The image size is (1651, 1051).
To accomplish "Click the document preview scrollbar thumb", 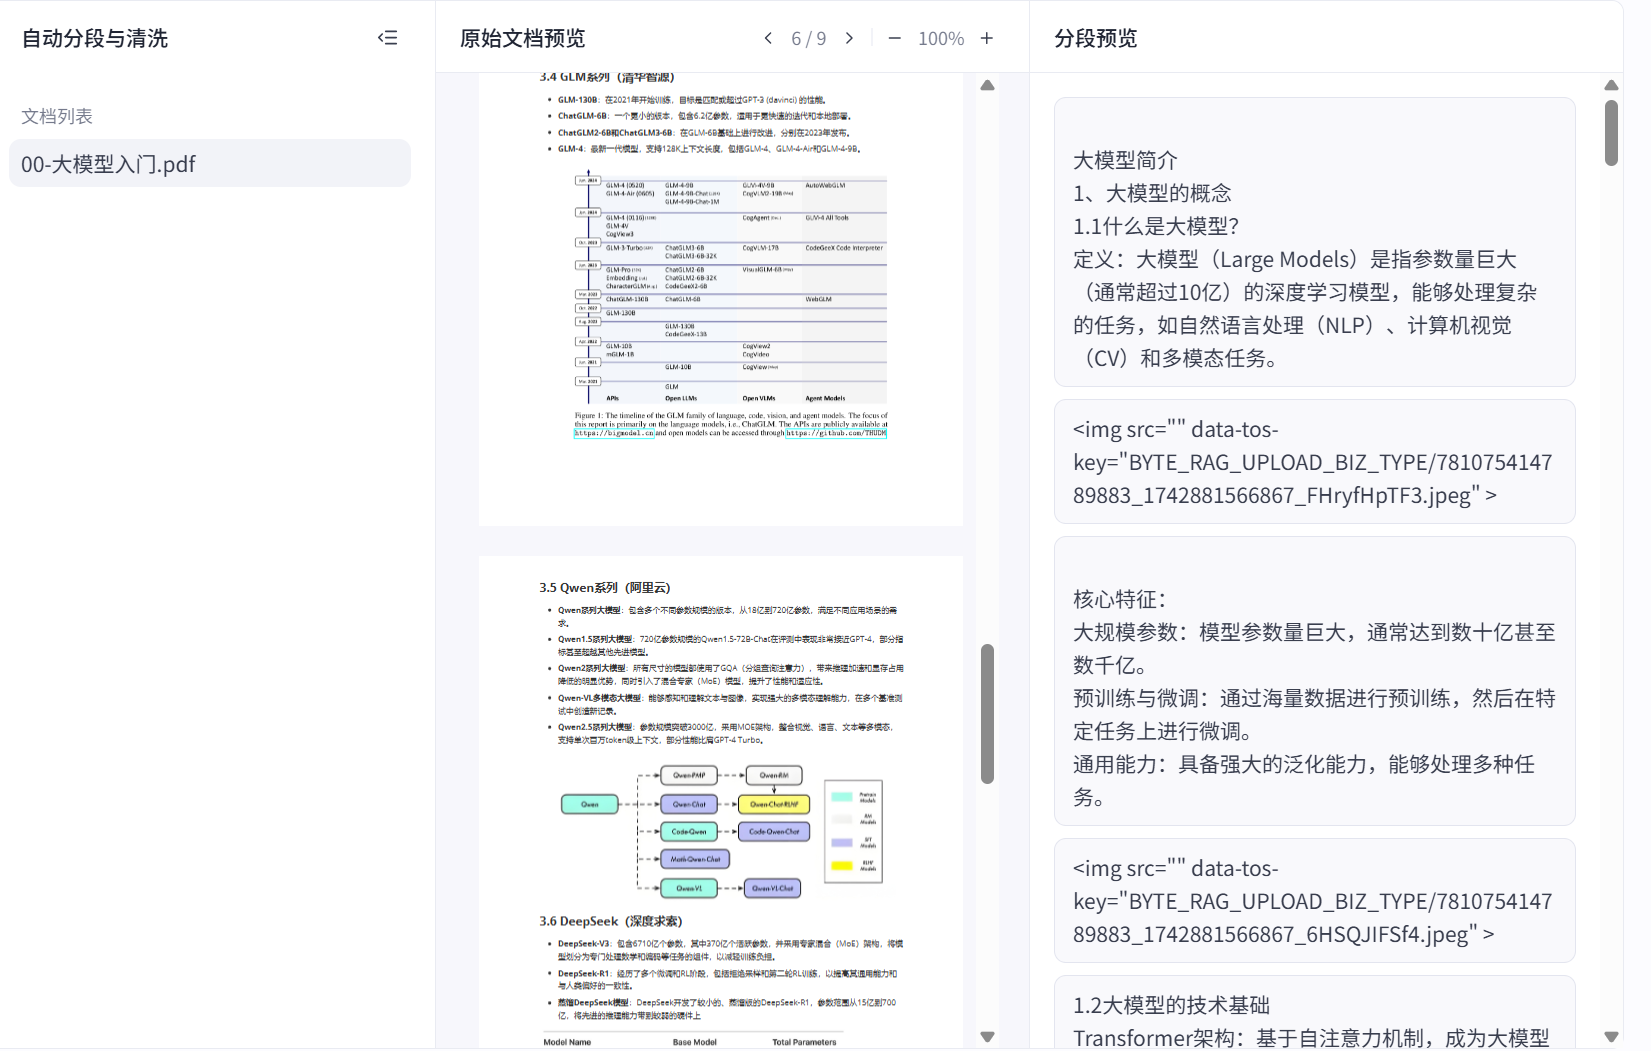I will [x=987, y=713].
